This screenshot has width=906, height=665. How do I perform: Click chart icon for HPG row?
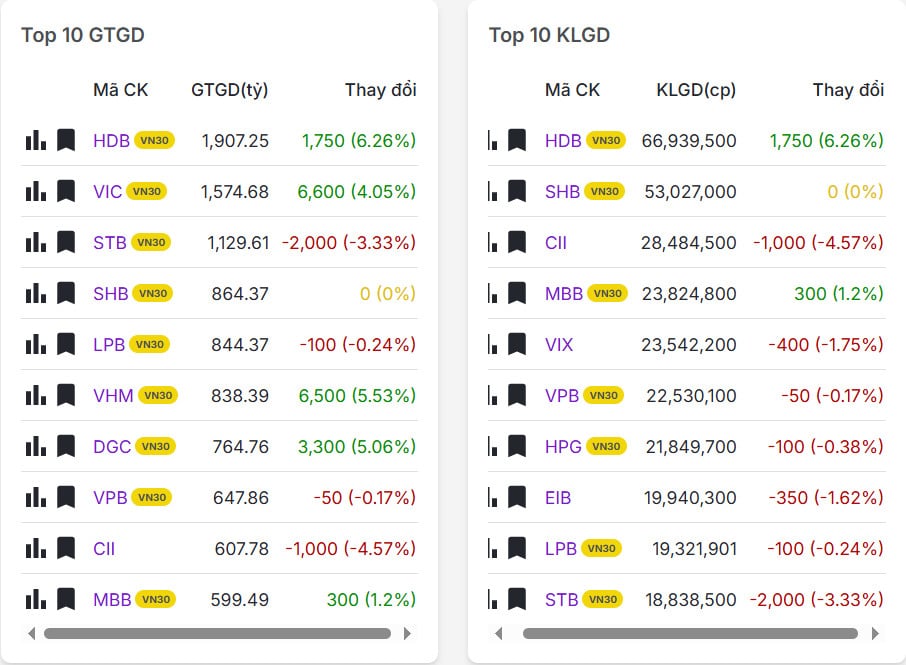(492, 446)
